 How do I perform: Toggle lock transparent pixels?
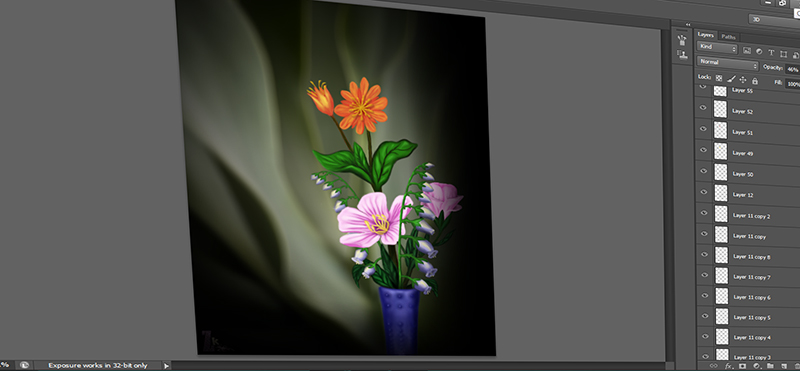point(719,78)
